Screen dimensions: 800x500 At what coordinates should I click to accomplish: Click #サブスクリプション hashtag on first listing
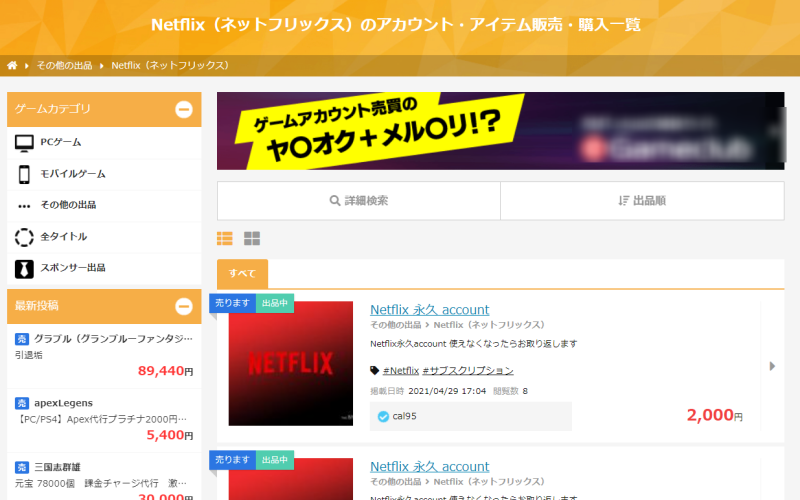point(468,371)
